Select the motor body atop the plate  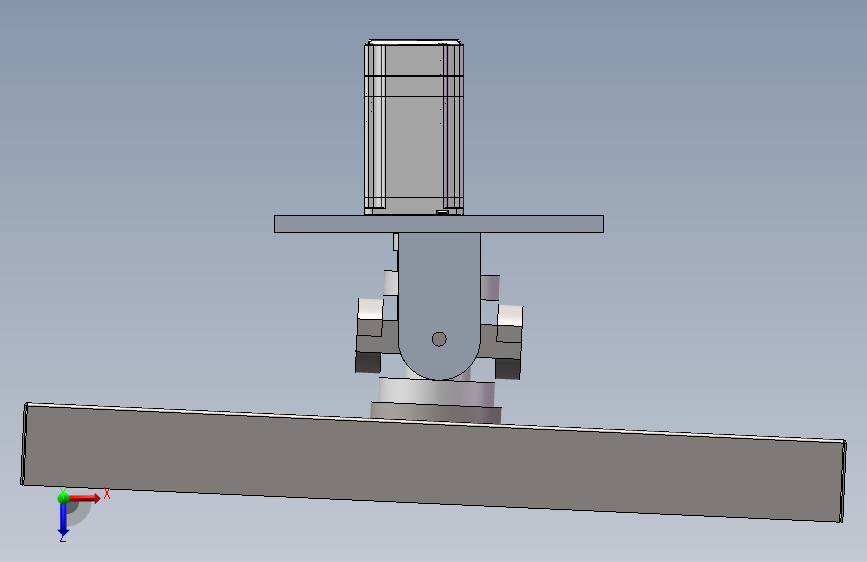[x=414, y=127]
